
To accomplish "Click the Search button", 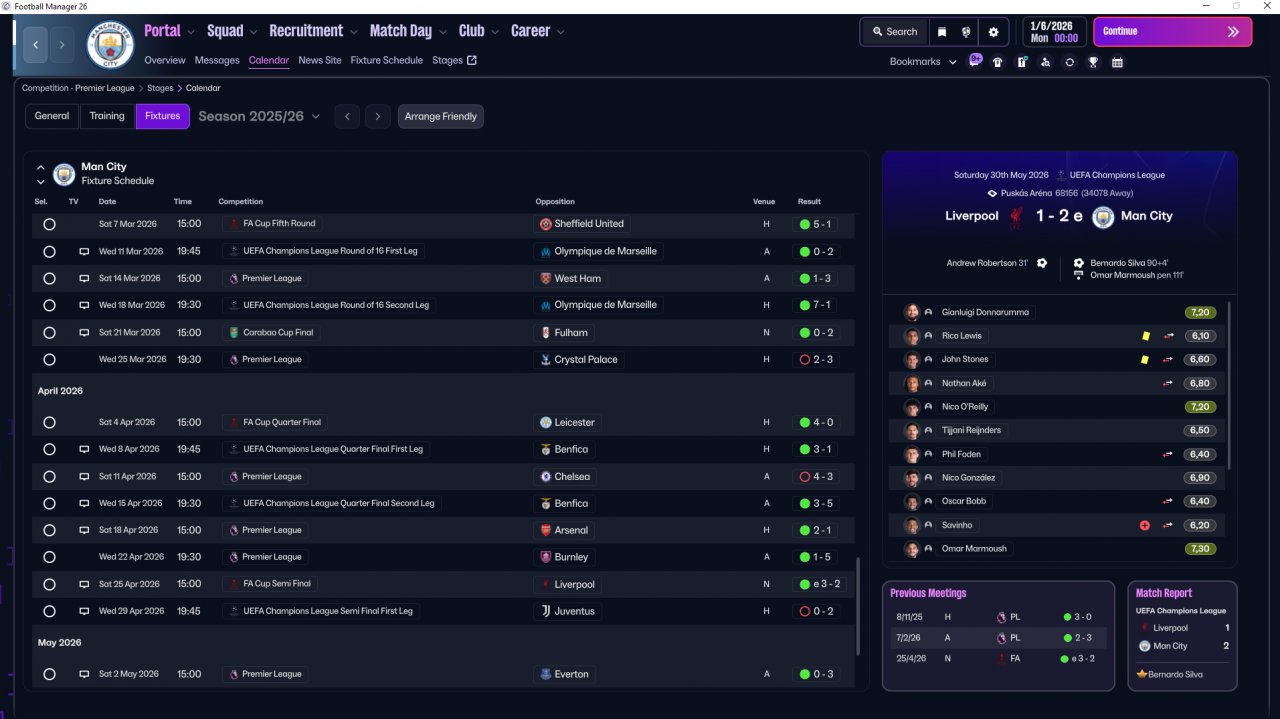I will (x=893, y=32).
